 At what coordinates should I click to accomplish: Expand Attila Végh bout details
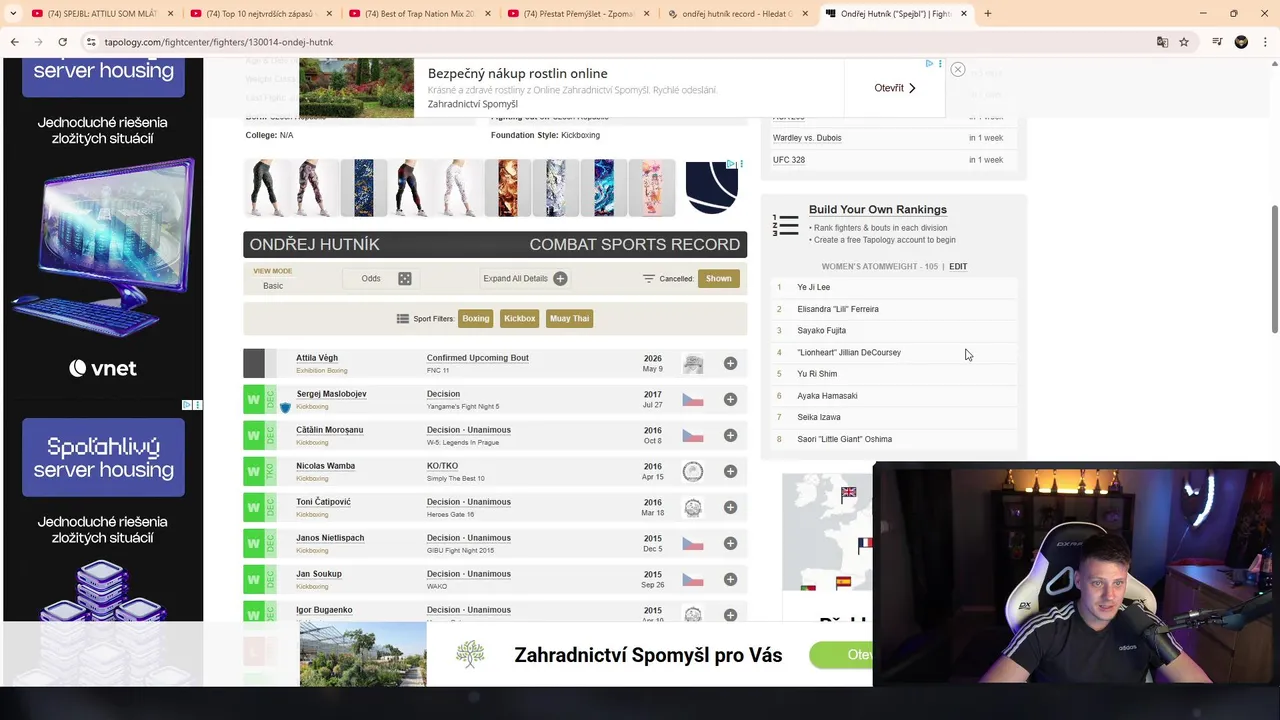(730, 363)
